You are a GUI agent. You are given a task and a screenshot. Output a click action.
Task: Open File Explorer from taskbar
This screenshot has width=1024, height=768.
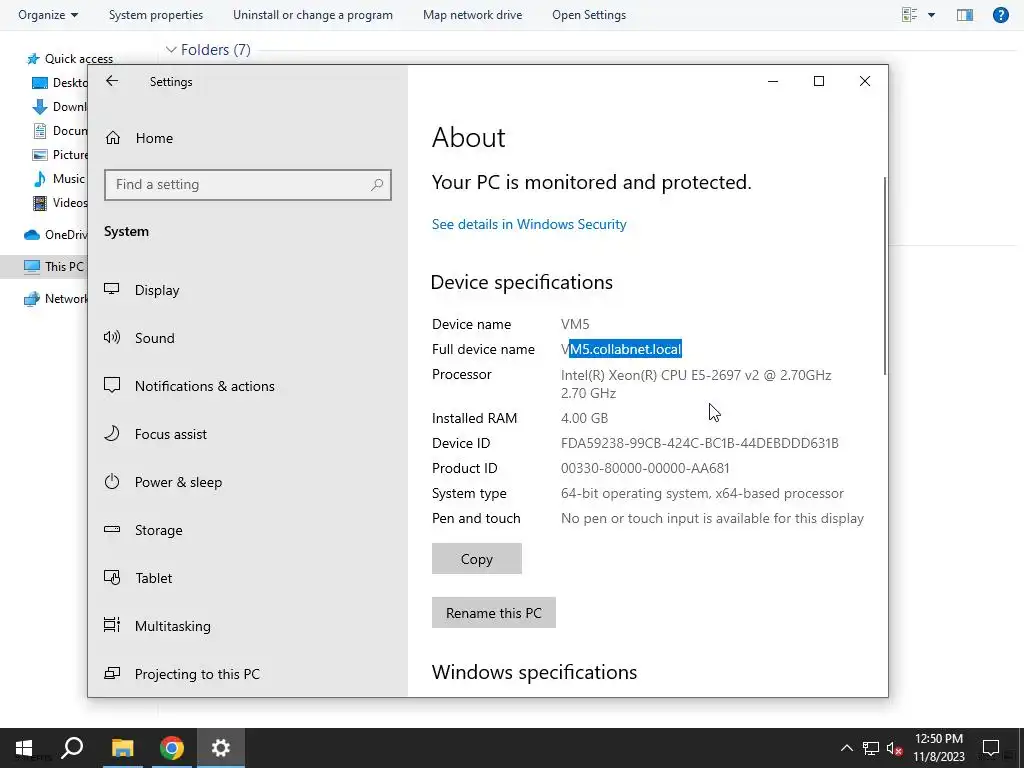pyautogui.click(x=122, y=748)
